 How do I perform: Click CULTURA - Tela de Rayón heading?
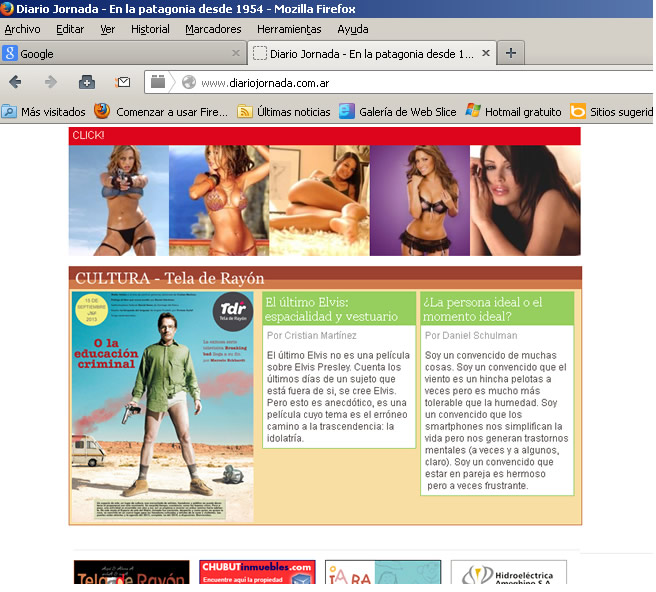(x=169, y=278)
